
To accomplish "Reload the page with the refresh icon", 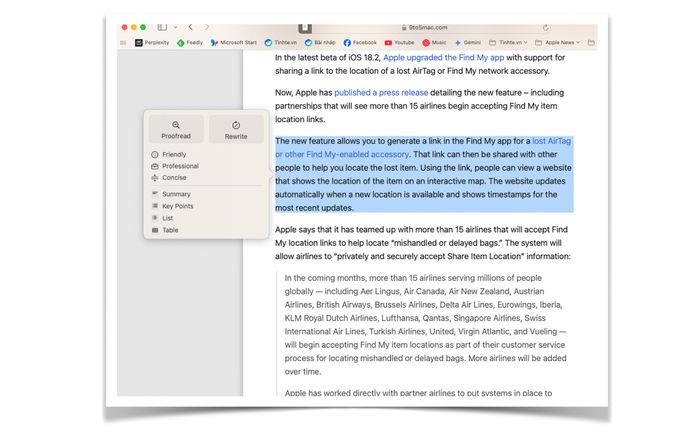I will (x=546, y=28).
